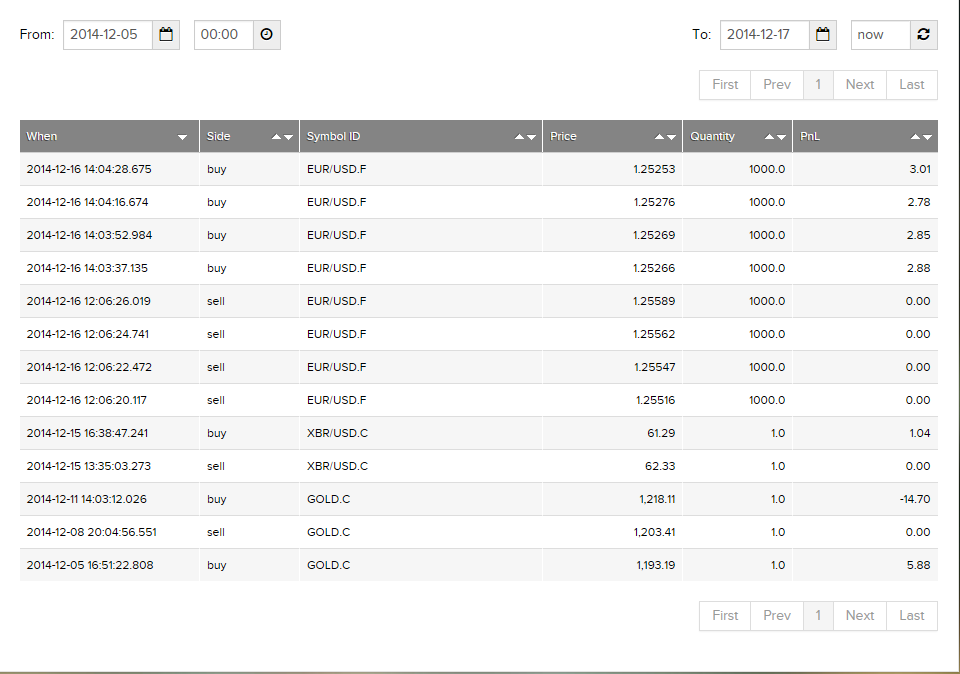
Task: Click the To time field showing now
Action: click(880, 35)
